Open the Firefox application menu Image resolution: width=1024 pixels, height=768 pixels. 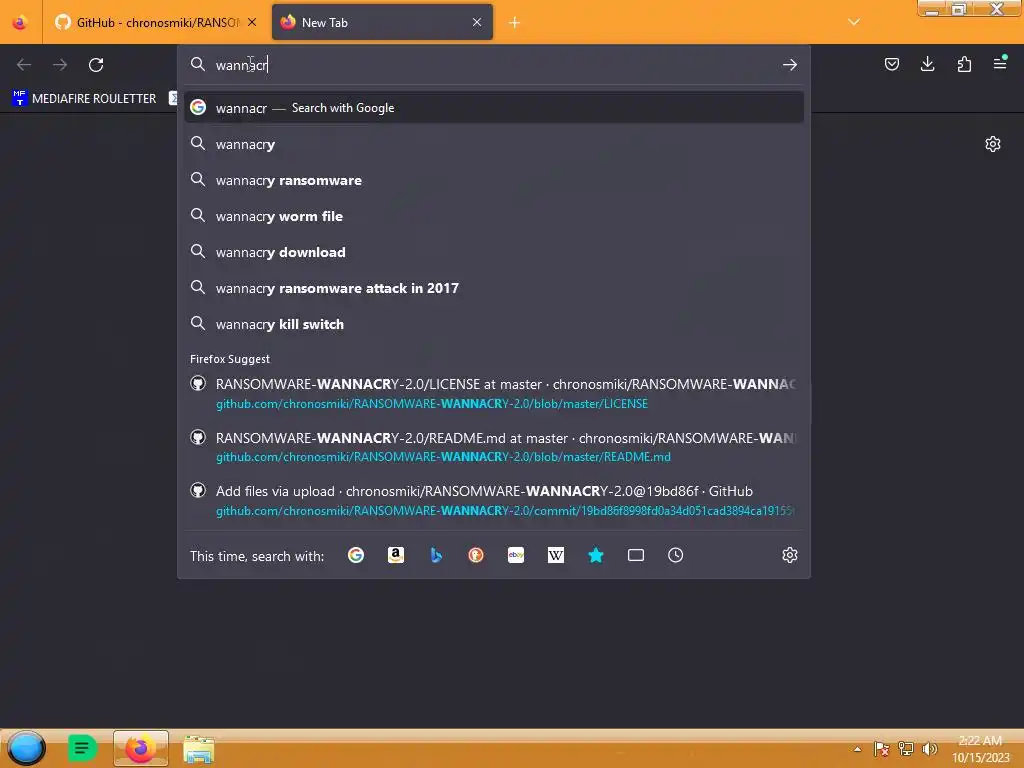1000,63
